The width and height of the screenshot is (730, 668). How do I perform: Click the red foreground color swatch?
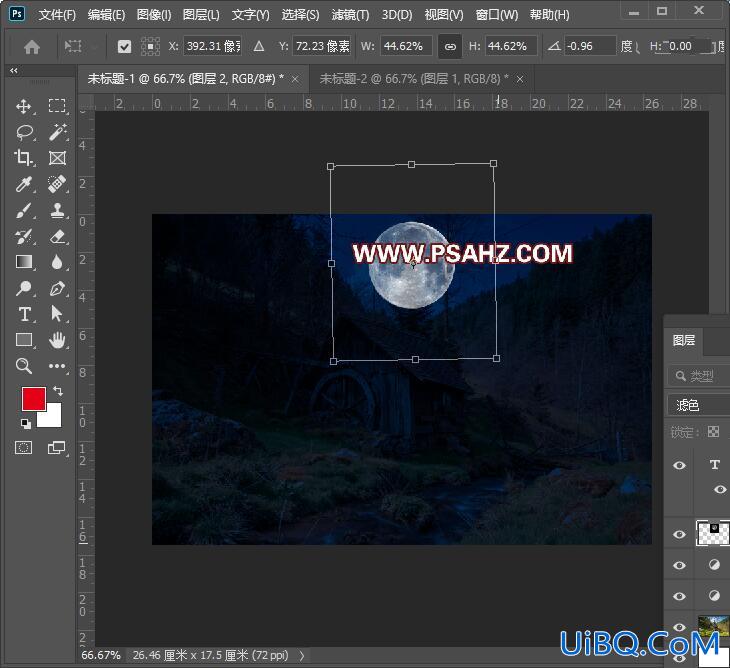click(34, 399)
